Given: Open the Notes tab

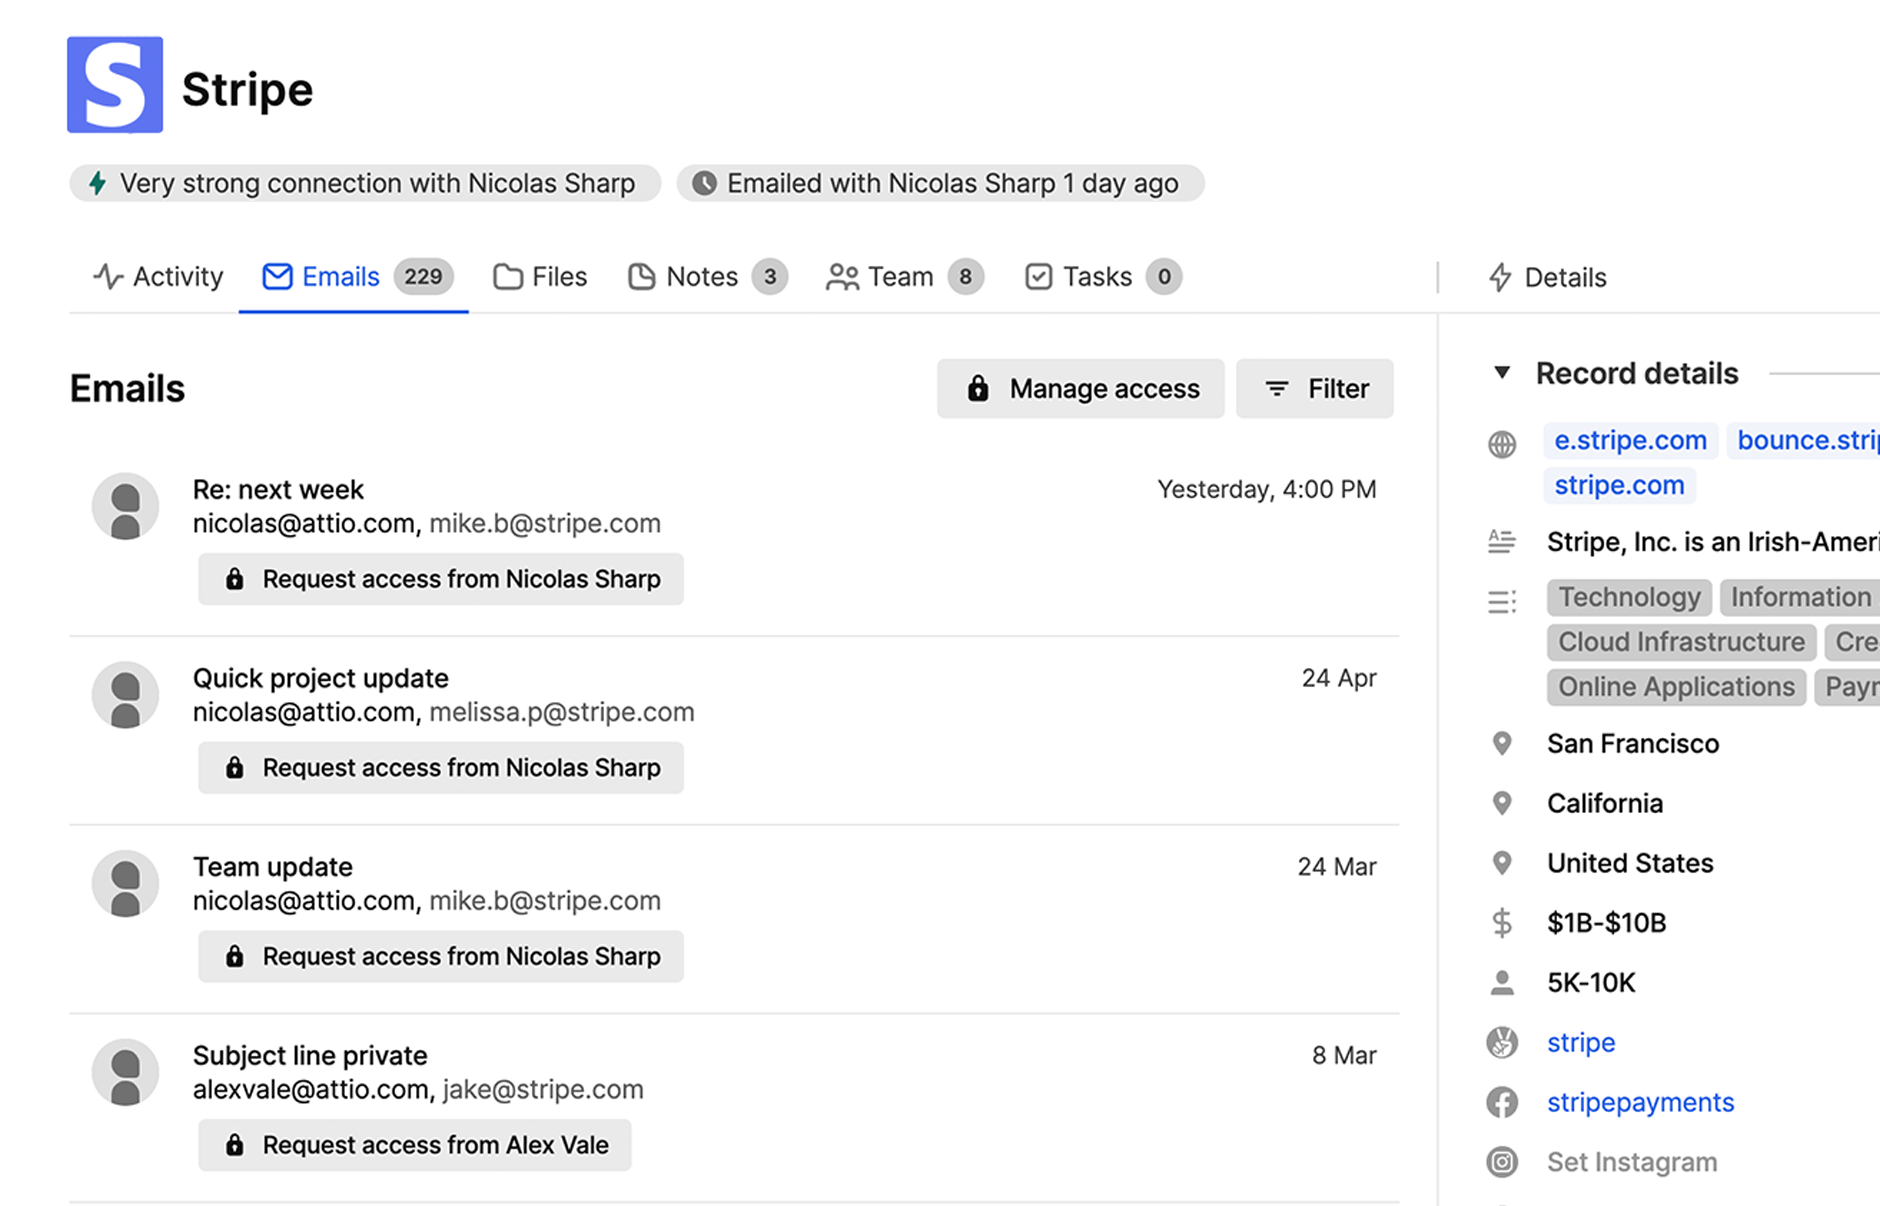Looking at the screenshot, I should [x=707, y=276].
